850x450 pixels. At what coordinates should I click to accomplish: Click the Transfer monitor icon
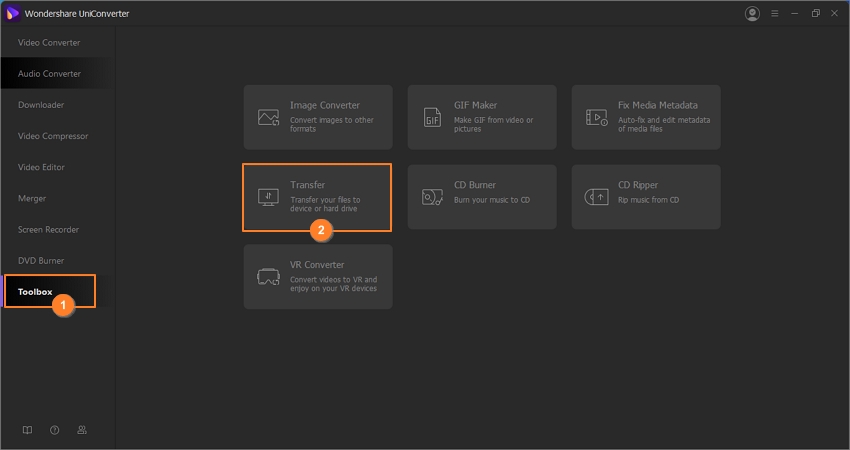click(268, 197)
